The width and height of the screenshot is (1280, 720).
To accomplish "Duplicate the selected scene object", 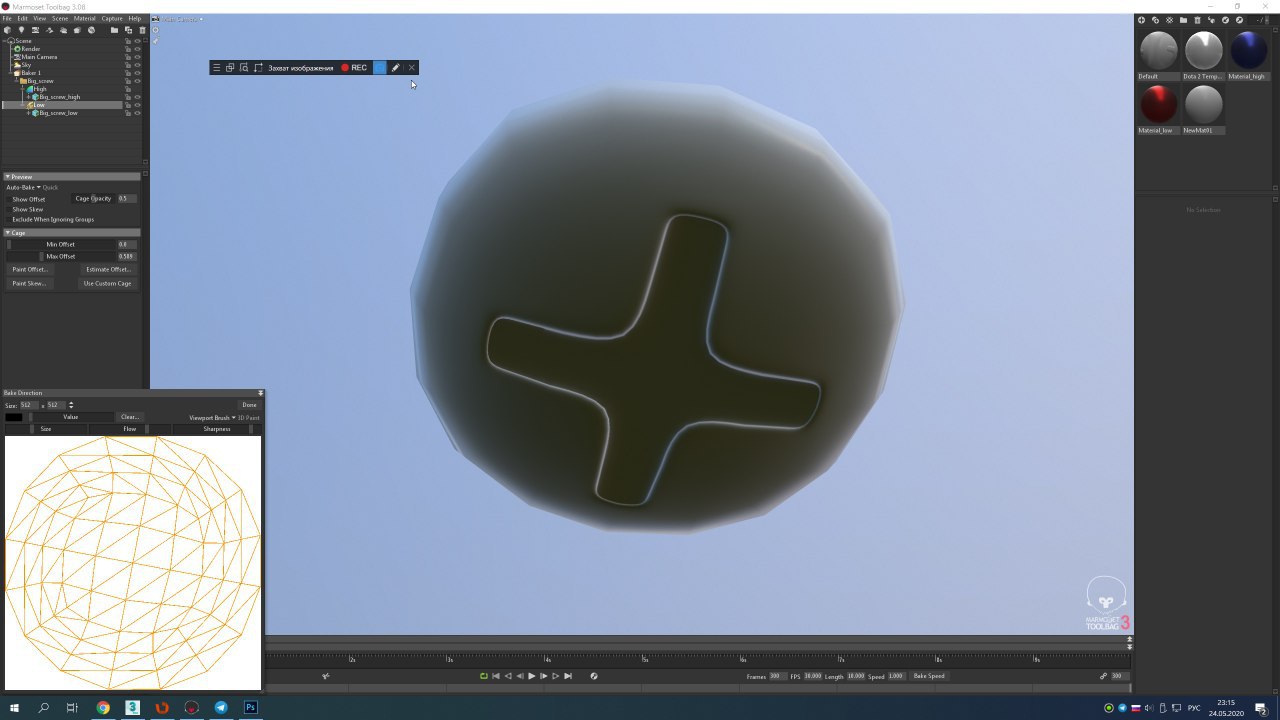I will tap(128, 30).
